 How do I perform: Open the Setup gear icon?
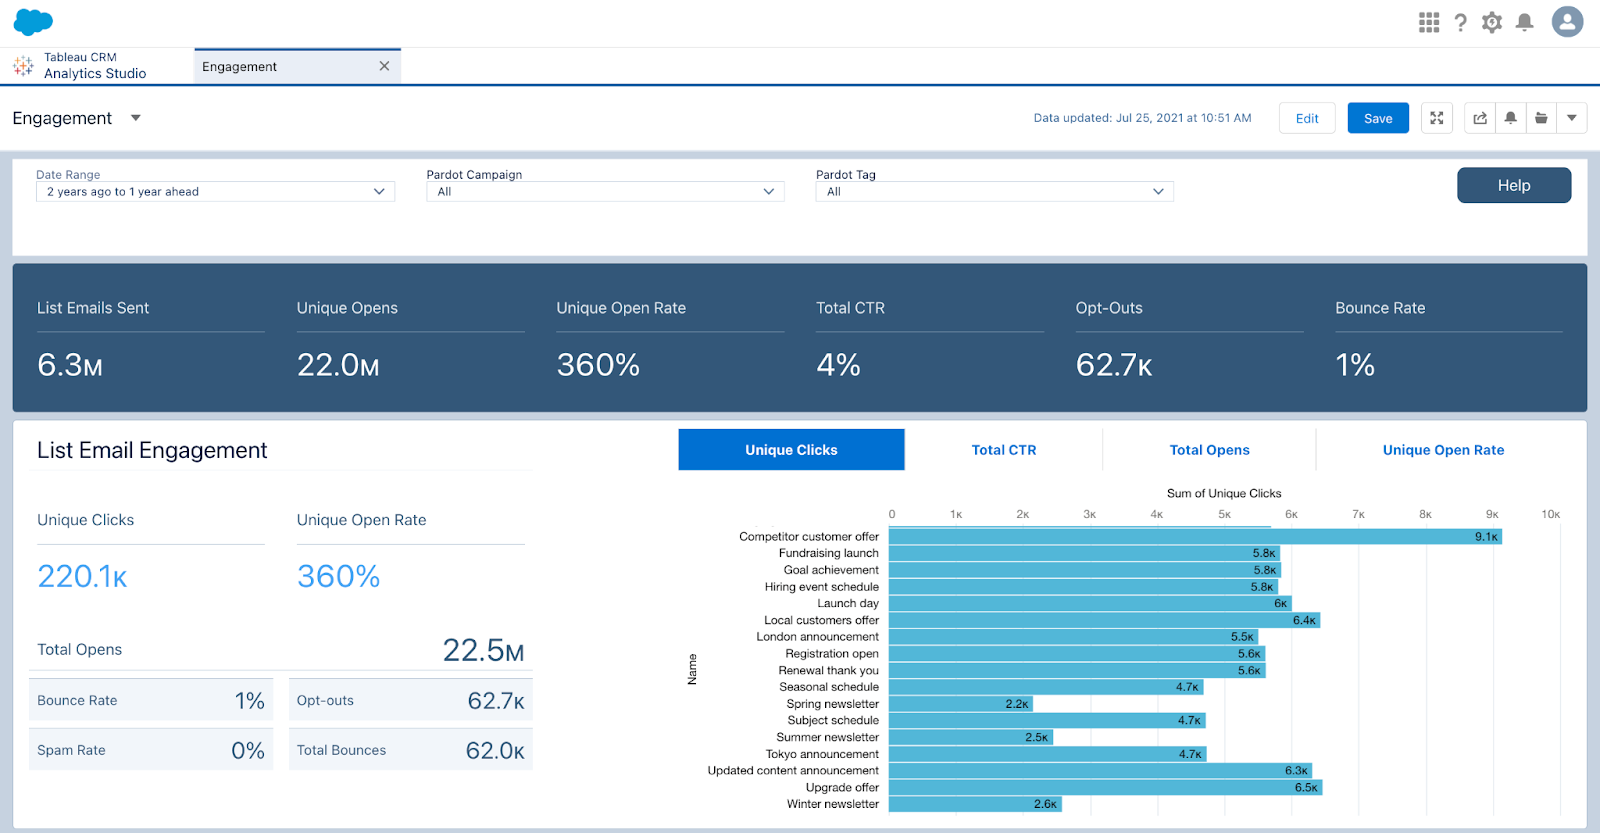point(1492,22)
